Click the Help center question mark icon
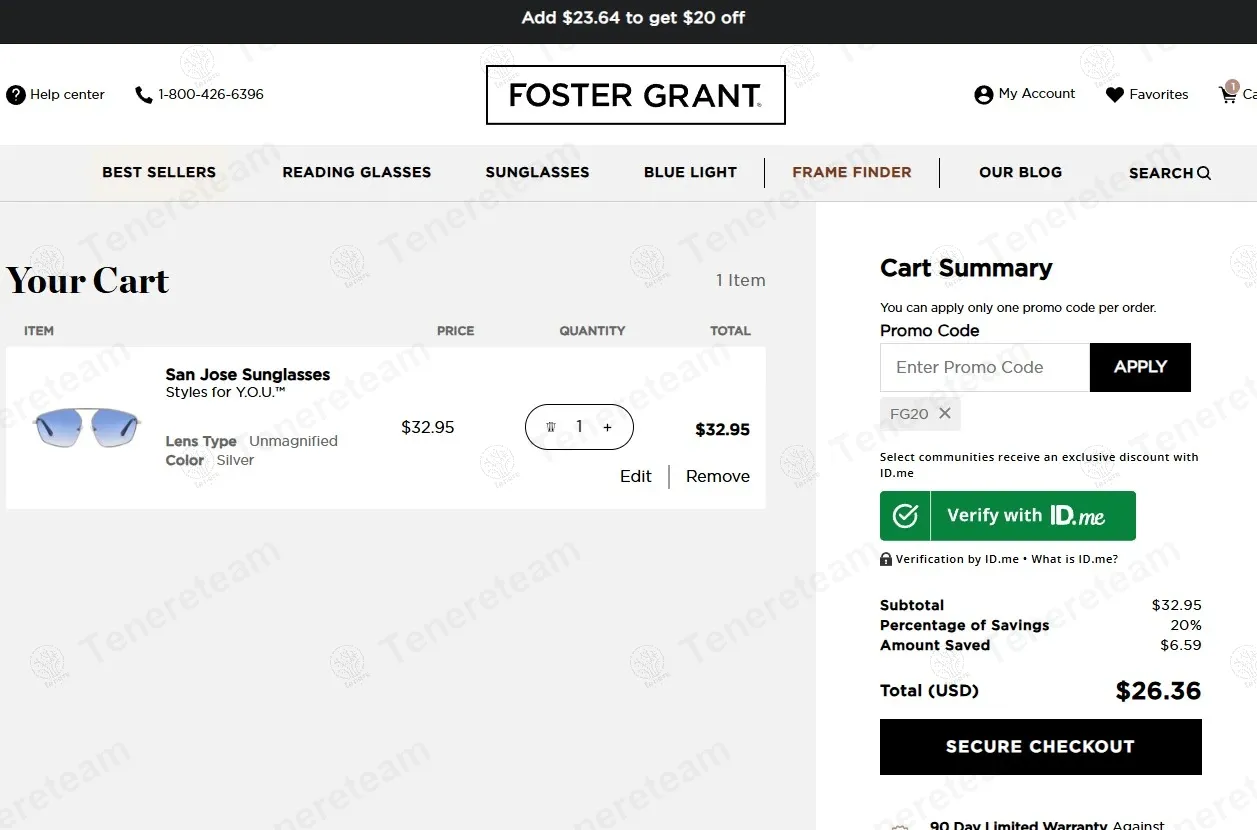Viewport: 1257px width, 830px height. [16, 95]
